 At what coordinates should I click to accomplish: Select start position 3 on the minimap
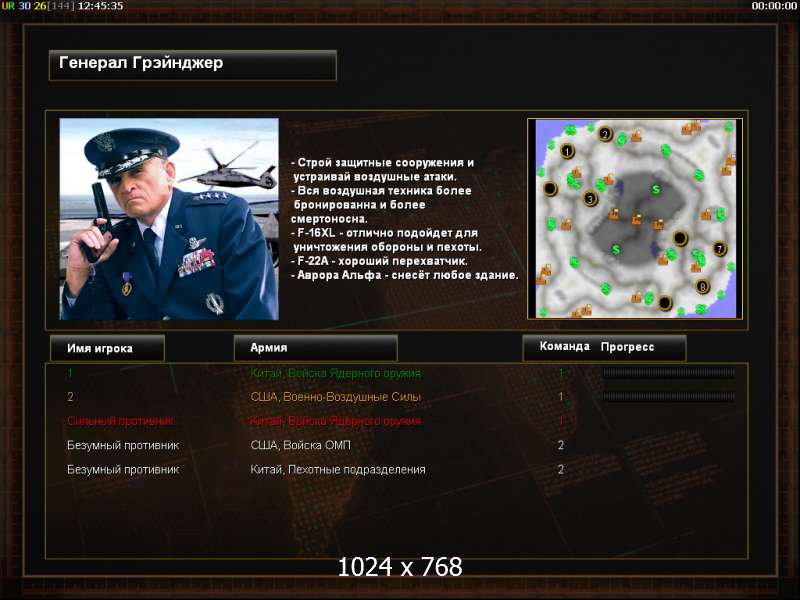coord(590,198)
